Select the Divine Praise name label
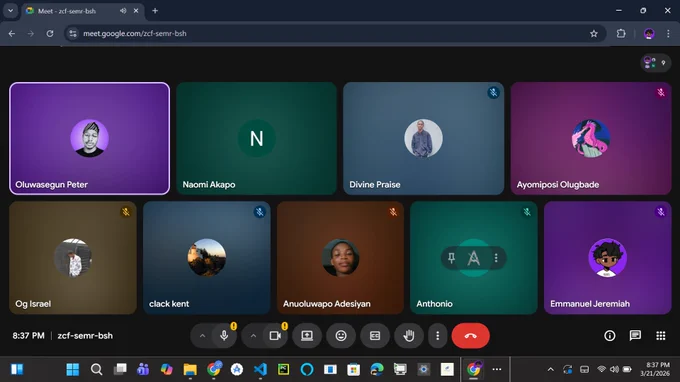Image resolution: width=680 pixels, height=382 pixels. click(x=375, y=185)
